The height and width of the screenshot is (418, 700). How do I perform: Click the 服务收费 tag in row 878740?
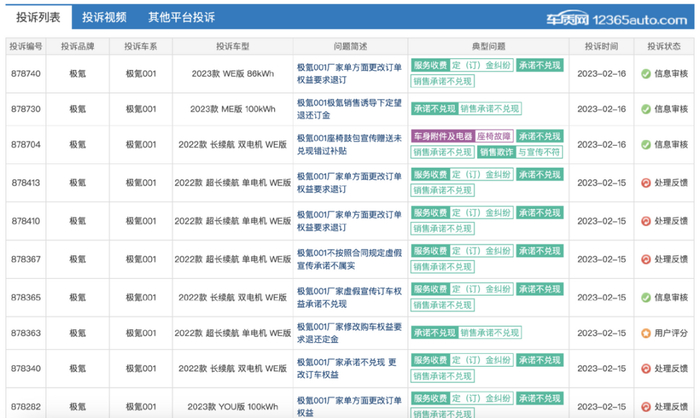coord(430,65)
